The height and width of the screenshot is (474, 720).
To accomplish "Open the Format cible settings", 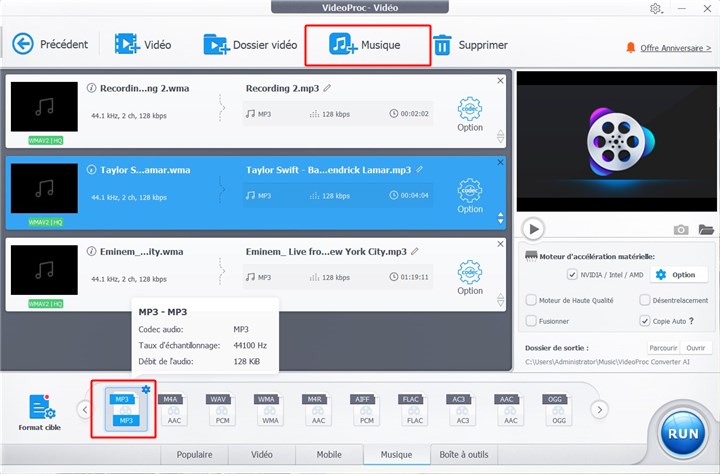I will click(x=40, y=412).
